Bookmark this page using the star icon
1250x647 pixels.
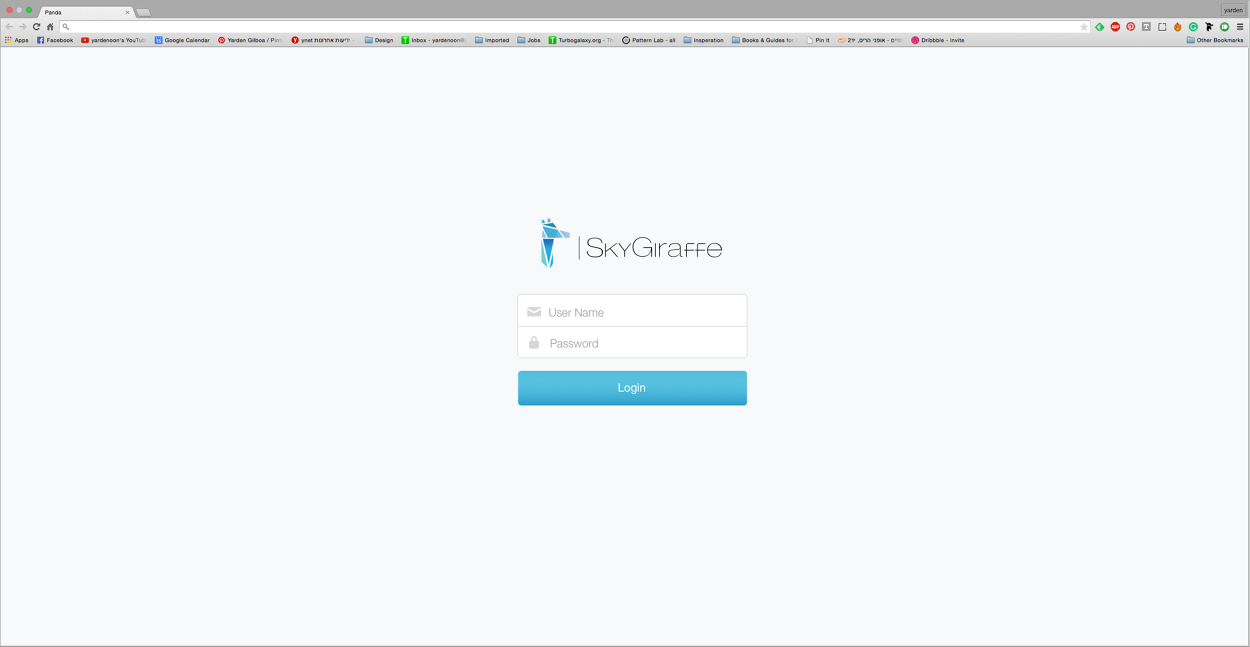(x=1085, y=26)
